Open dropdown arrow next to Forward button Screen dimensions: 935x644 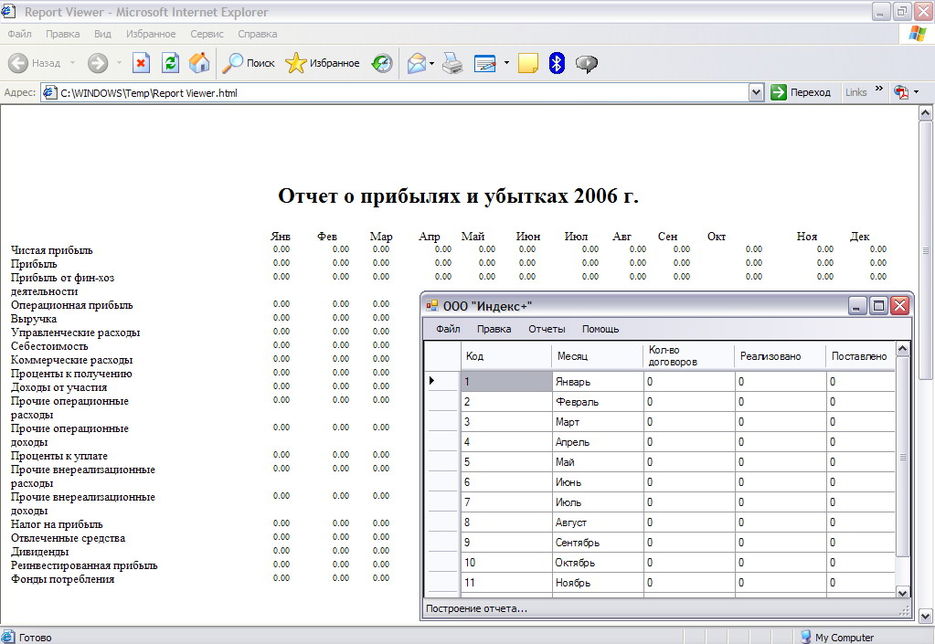point(119,63)
